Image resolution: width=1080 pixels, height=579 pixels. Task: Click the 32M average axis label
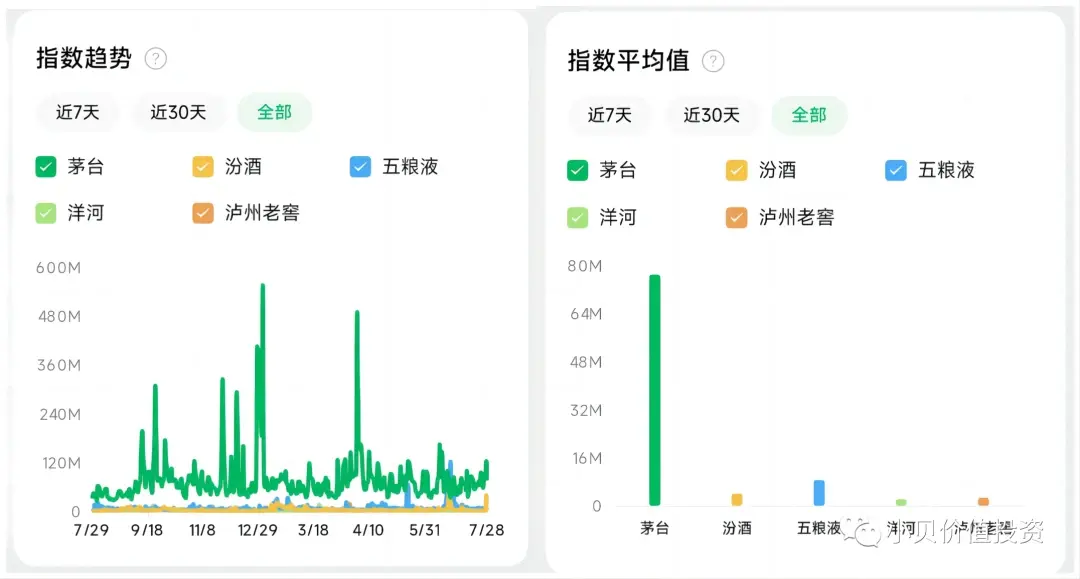tap(586, 411)
